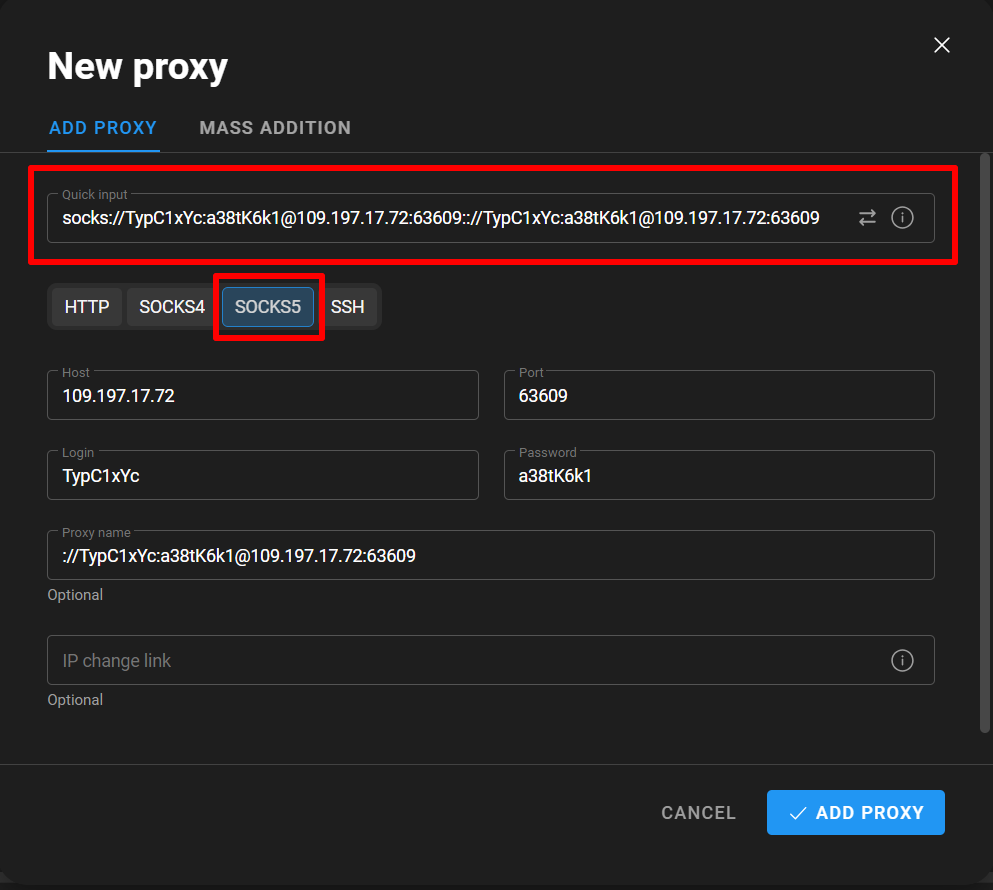Focus the Quick input text field

(440, 218)
